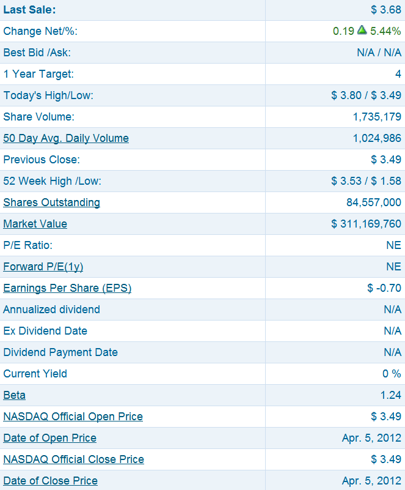Open the NASDAQ Official Open Price link
Viewport: 405px width, 490px height.
pyautogui.click(x=73, y=417)
